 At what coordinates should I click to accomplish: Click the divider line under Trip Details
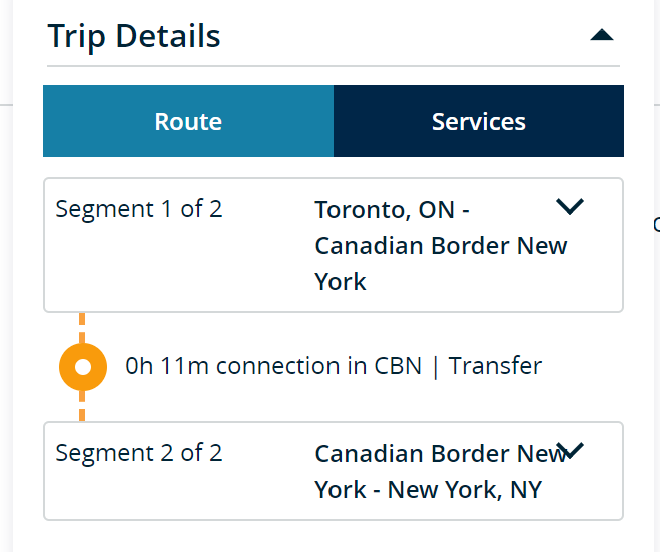point(333,66)
